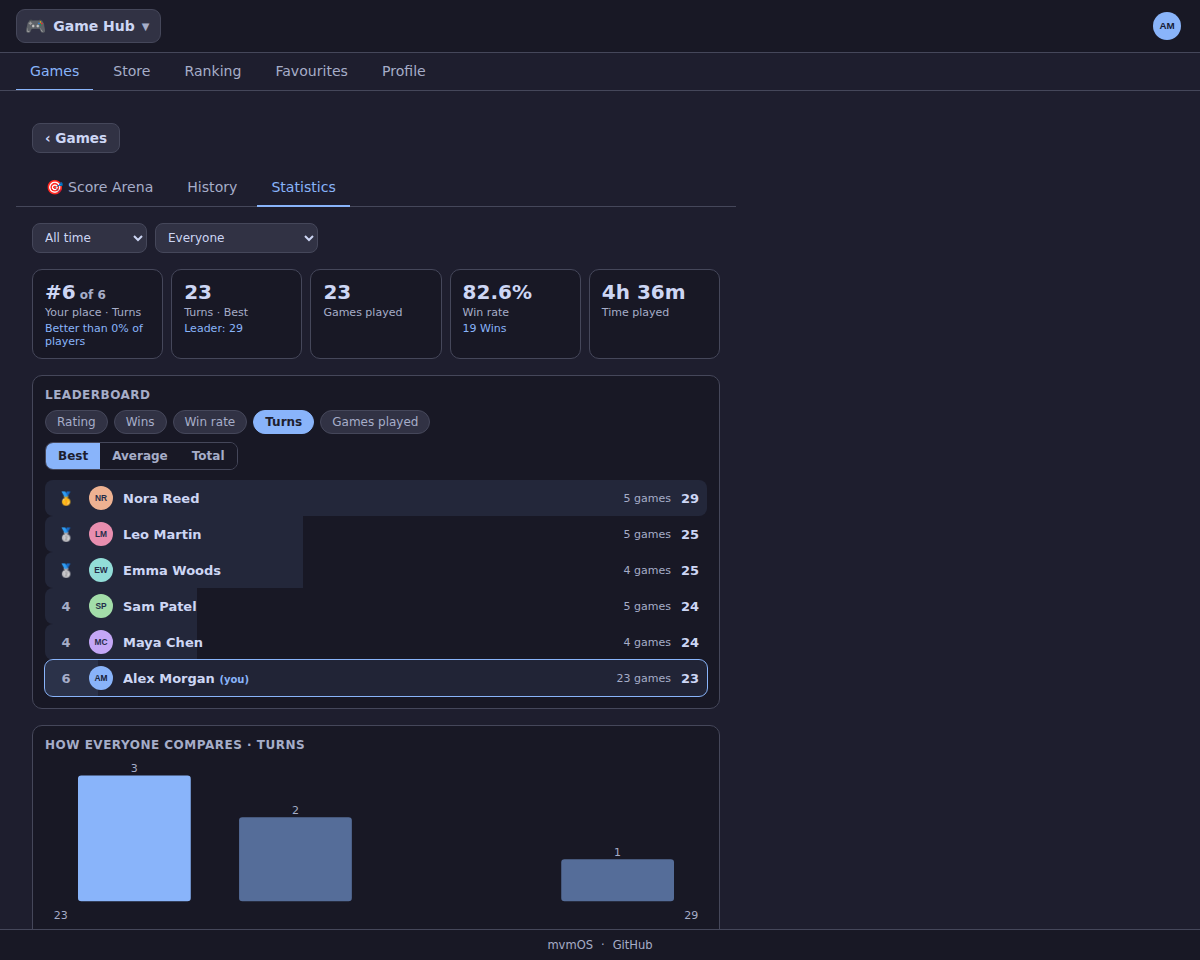1200x960 pixels.
Task: Click the 4h 36m Time played card
Action: [654, 314]
